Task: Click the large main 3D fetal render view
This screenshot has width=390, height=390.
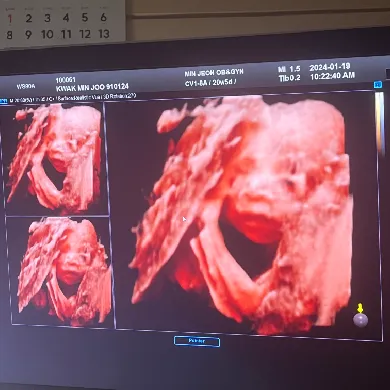Action: coord(246,214)
